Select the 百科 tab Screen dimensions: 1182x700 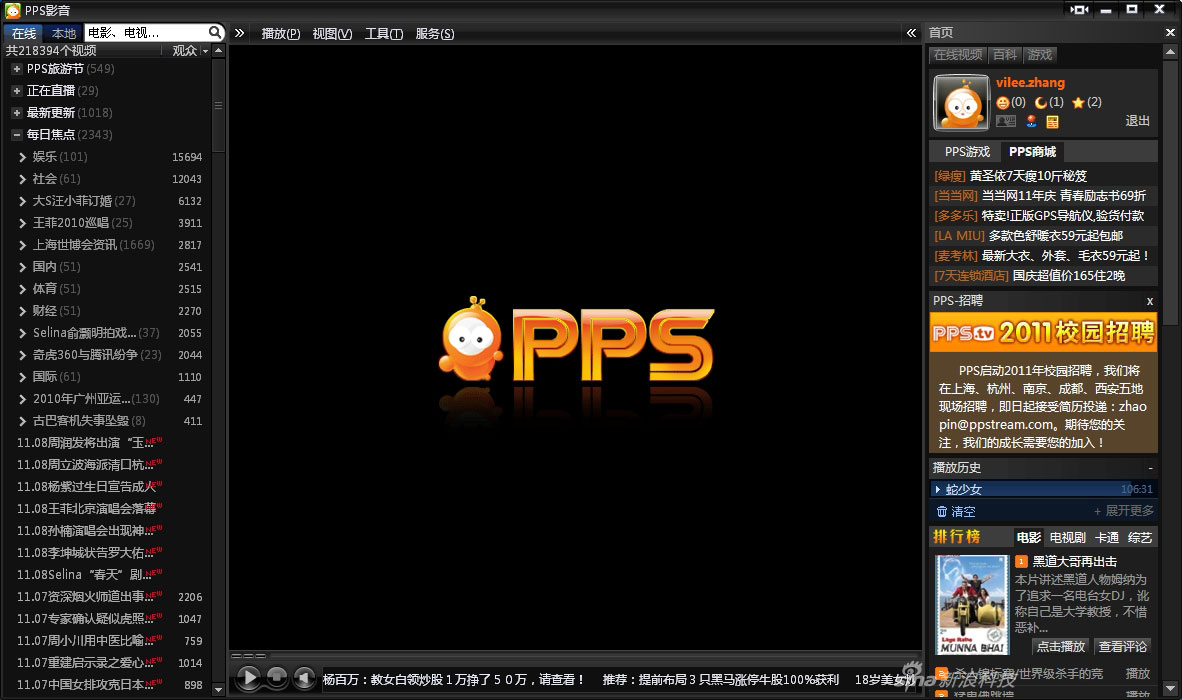coord(1004,54)
